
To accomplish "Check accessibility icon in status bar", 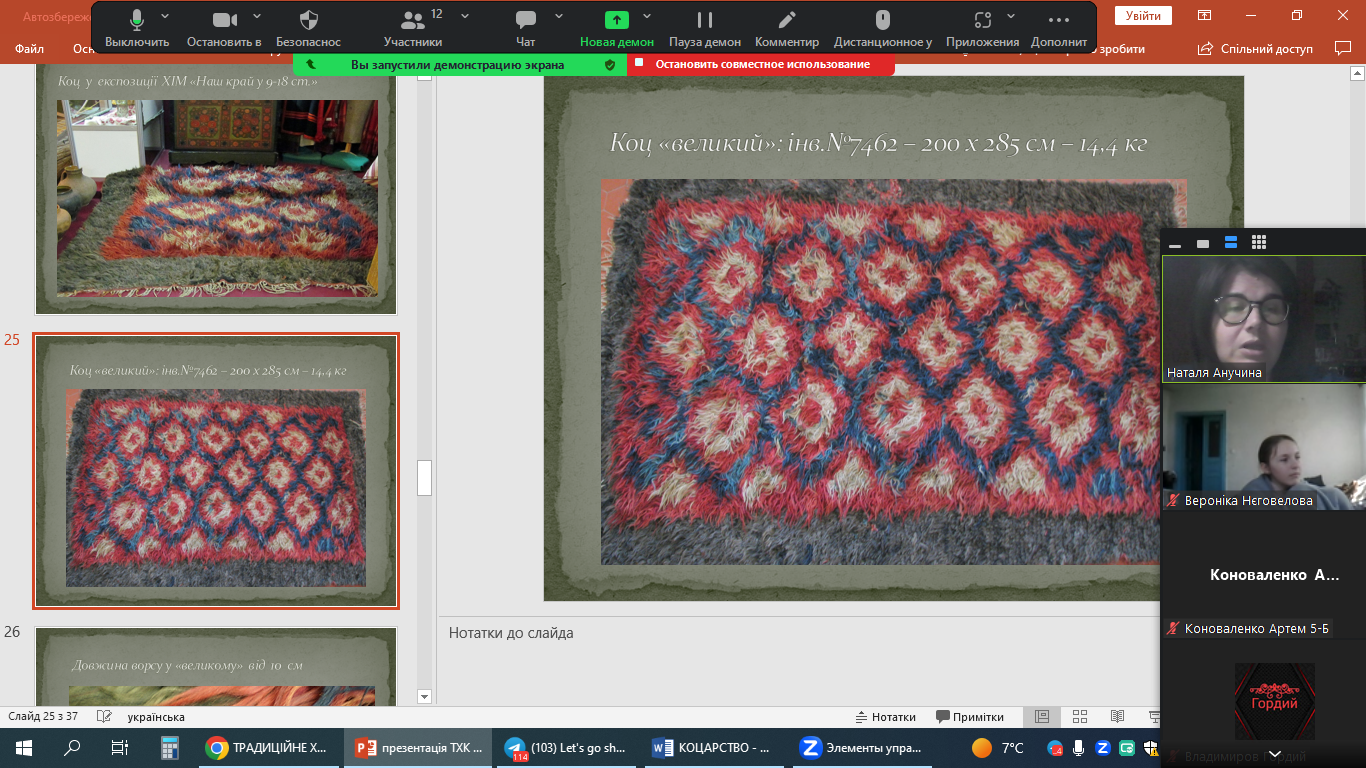I will (103, 717).
